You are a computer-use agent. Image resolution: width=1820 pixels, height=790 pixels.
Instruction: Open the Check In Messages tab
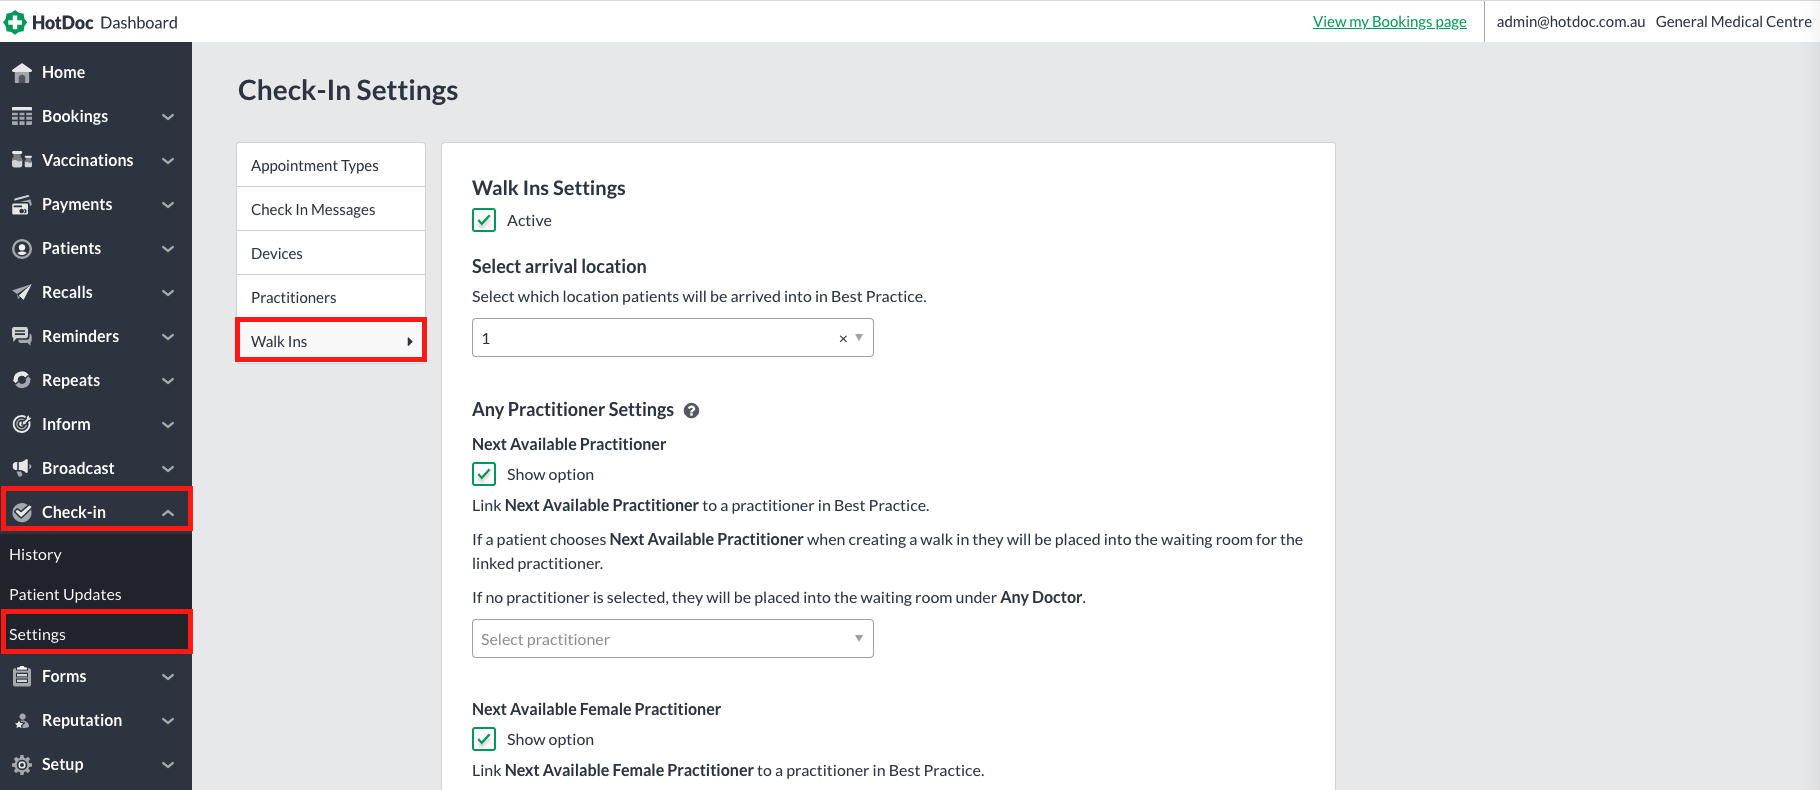point(331,209)
